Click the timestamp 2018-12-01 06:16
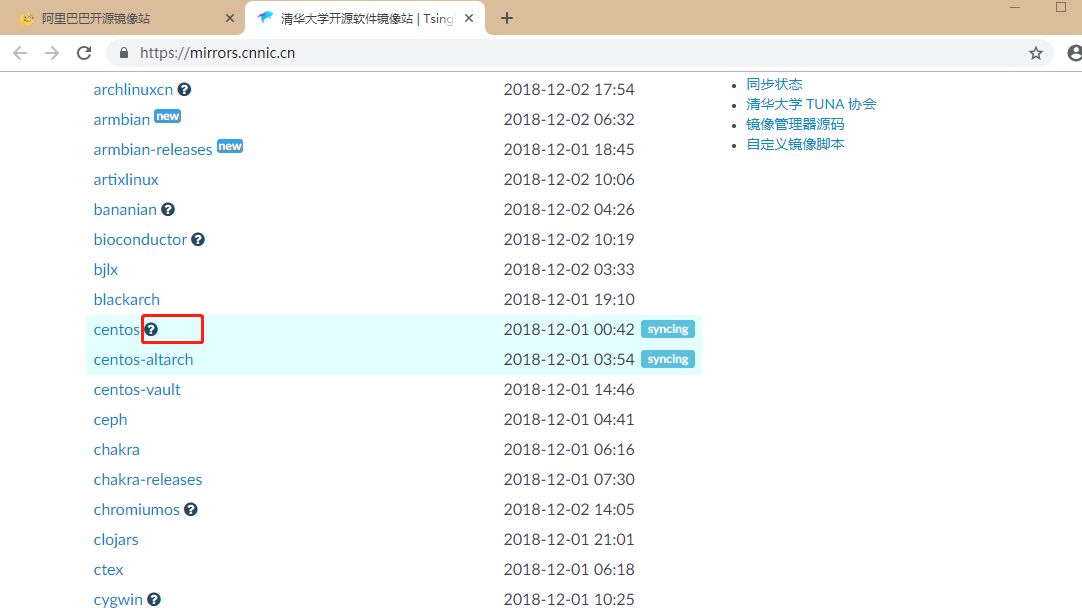This screenshot has height=608, width=1082. (569, 450)
